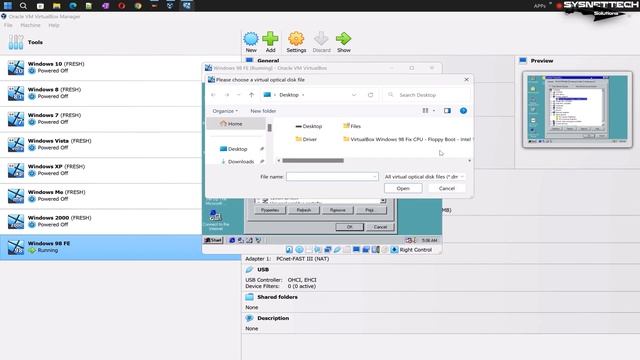
Task: Click the hard disk activity icon in VM status bar
Action: click(x=289, y=250)
